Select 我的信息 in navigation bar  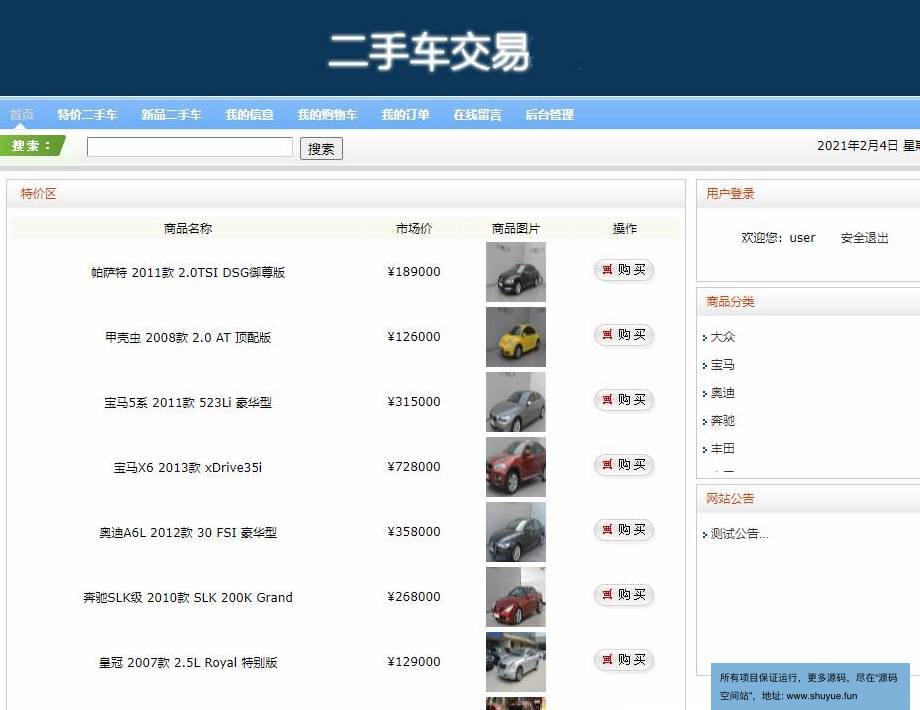click(x=249, y=114)
